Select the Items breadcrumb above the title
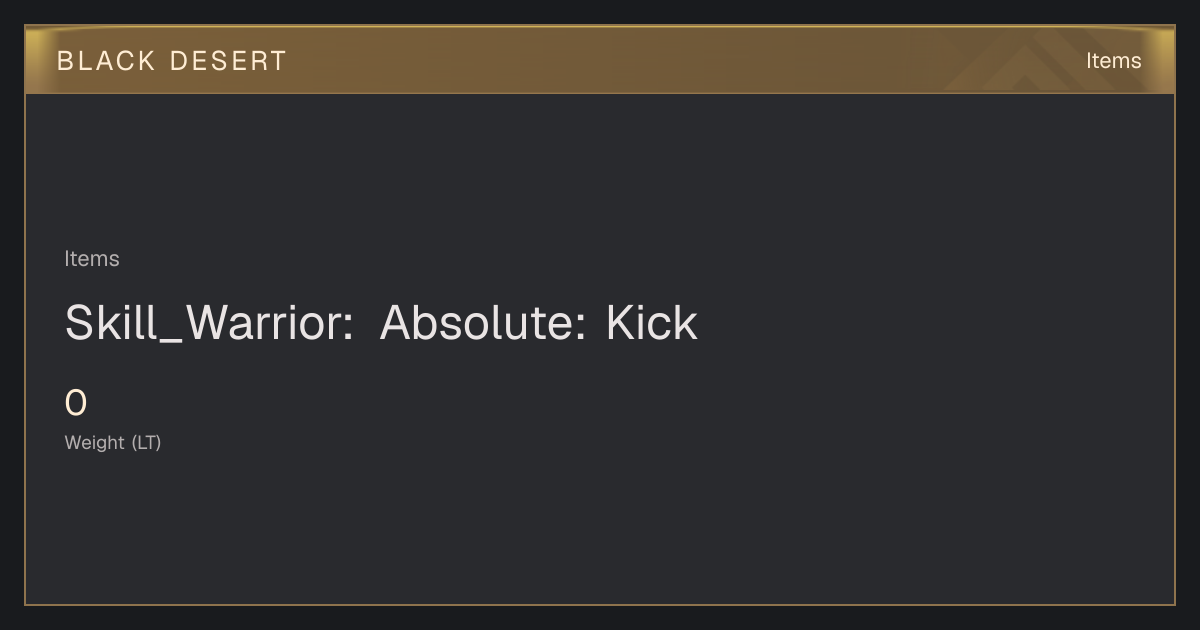Screen dimensions: 1200x630 [92, 259]
